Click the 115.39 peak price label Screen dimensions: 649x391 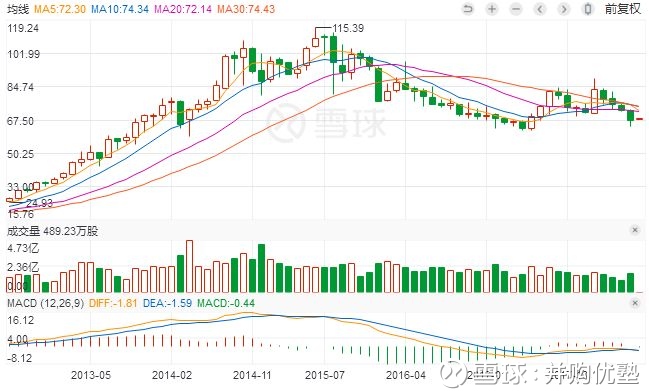point(348,28)
